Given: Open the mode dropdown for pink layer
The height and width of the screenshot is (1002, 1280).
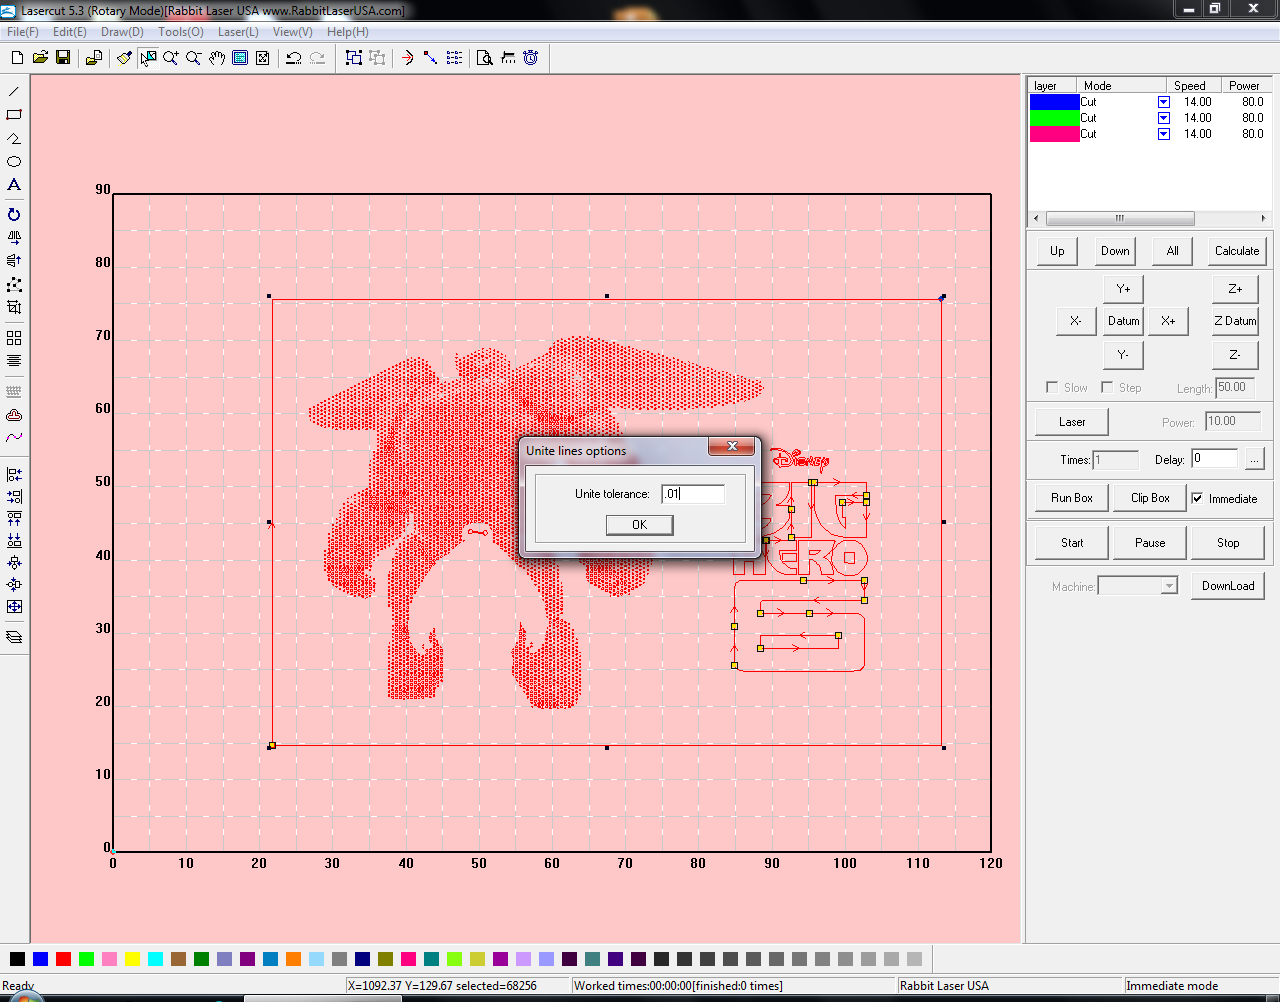Looking at the screenshot, I should point(1164,134).
